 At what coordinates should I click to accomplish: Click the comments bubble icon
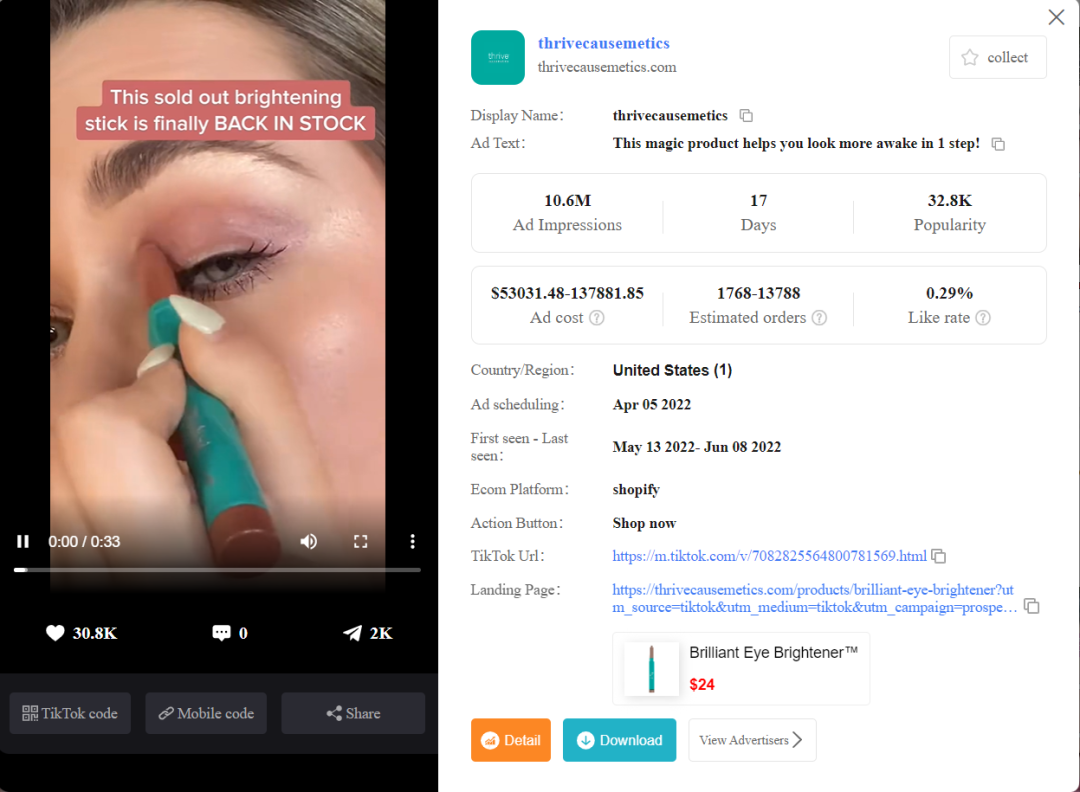click(x=221, y=633)
